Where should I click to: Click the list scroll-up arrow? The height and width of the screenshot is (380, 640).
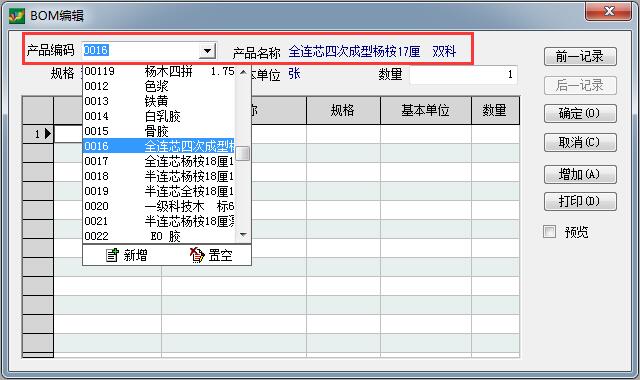pos(243,72)
